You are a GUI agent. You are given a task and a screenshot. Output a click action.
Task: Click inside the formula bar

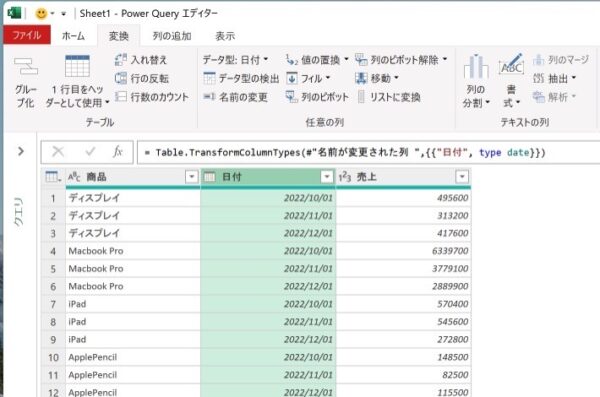pos(368,152)
